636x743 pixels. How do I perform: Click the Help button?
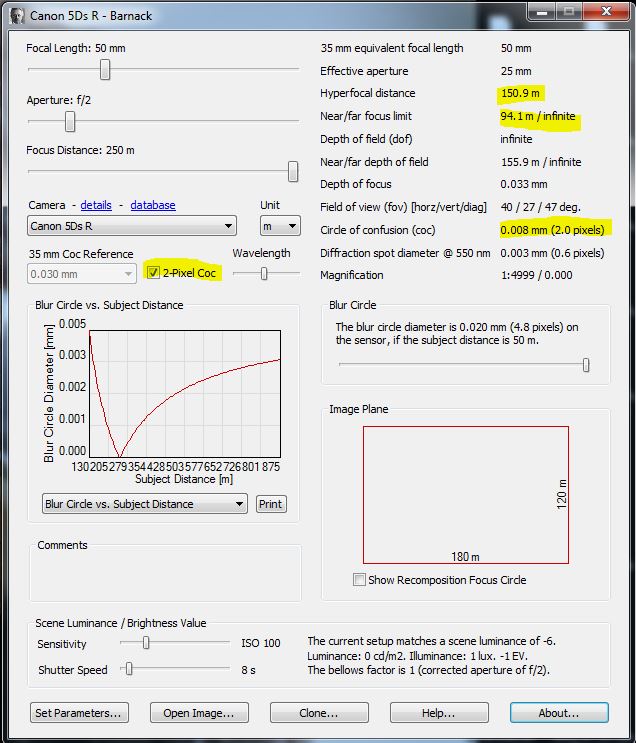439,713
